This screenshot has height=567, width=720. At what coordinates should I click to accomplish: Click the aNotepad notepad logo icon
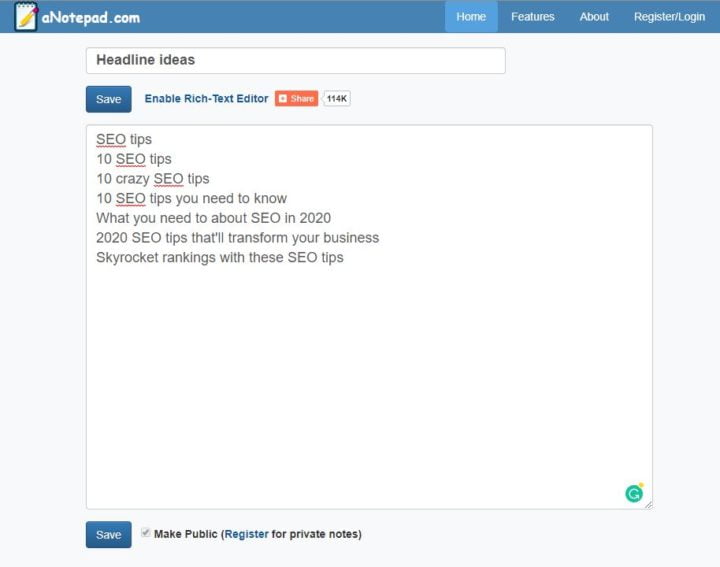[26, 17]
